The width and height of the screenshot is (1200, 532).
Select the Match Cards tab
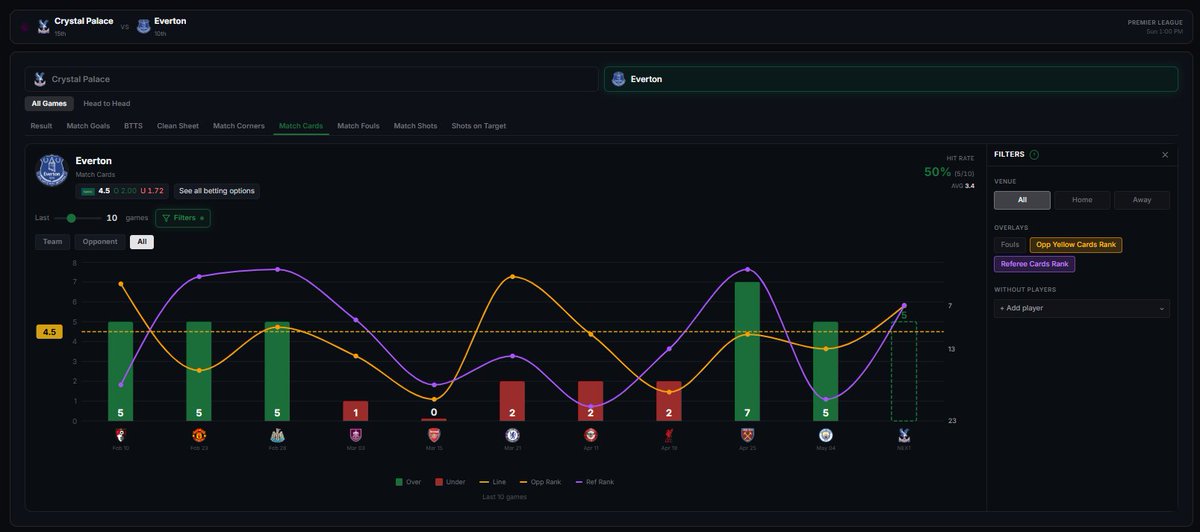(301, 126)
